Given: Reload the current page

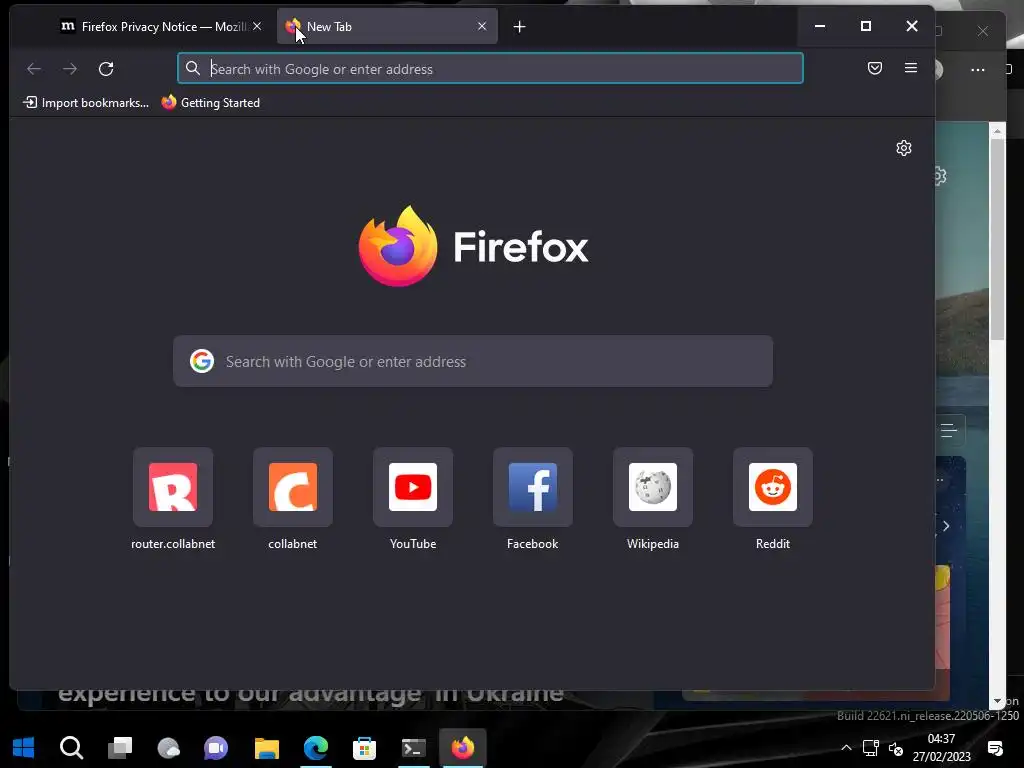Looking at the screenshot, I should coord(106,69).
